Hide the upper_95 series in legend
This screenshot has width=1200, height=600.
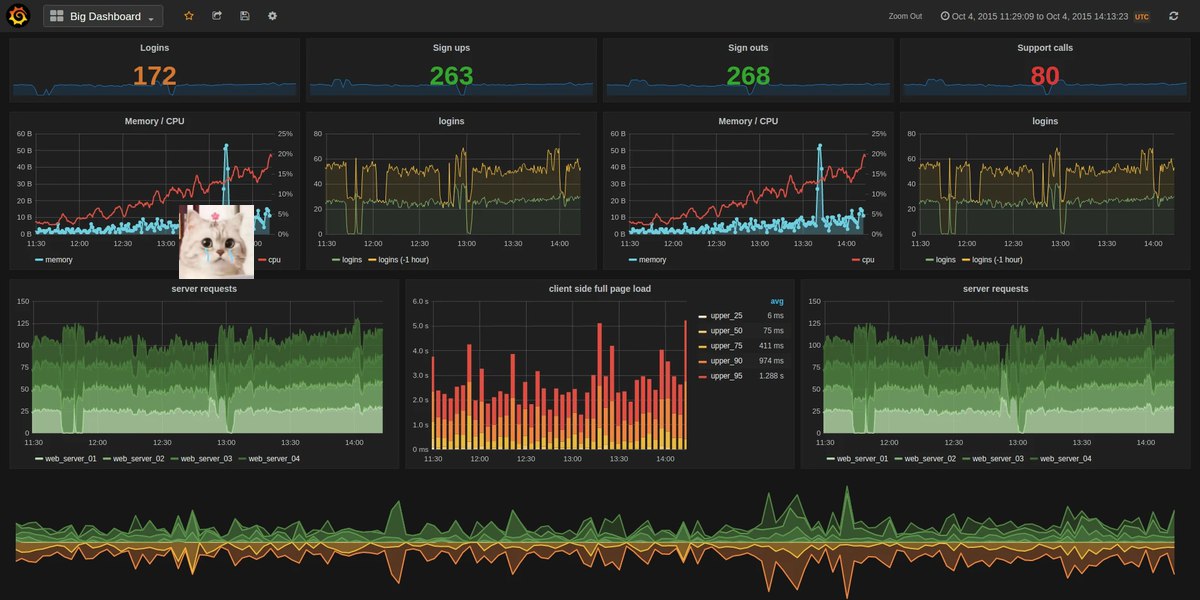click(x=725, y=376)
